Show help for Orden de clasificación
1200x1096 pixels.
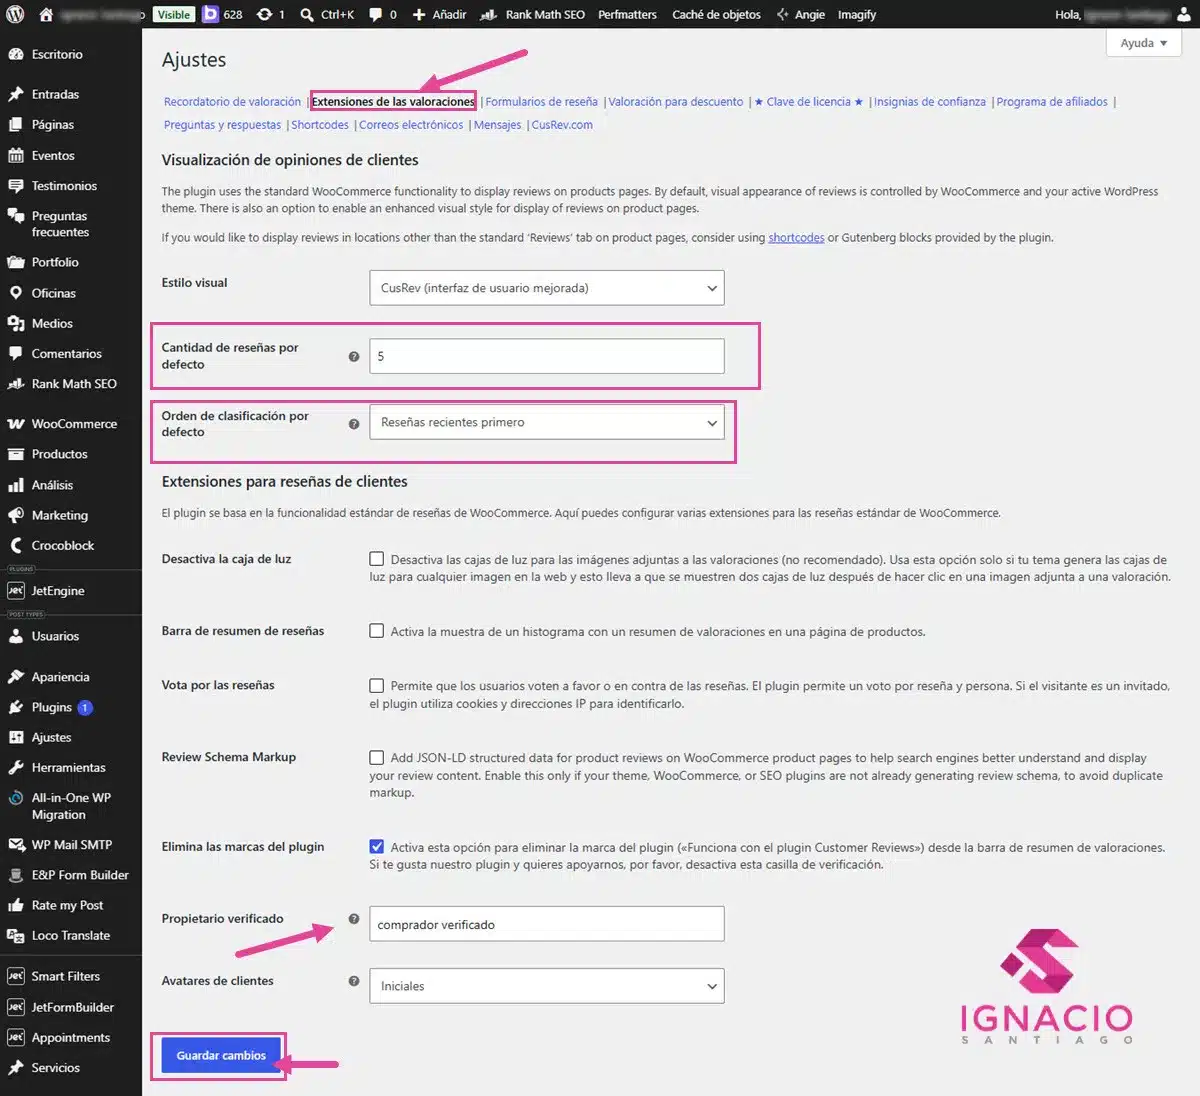354,423
